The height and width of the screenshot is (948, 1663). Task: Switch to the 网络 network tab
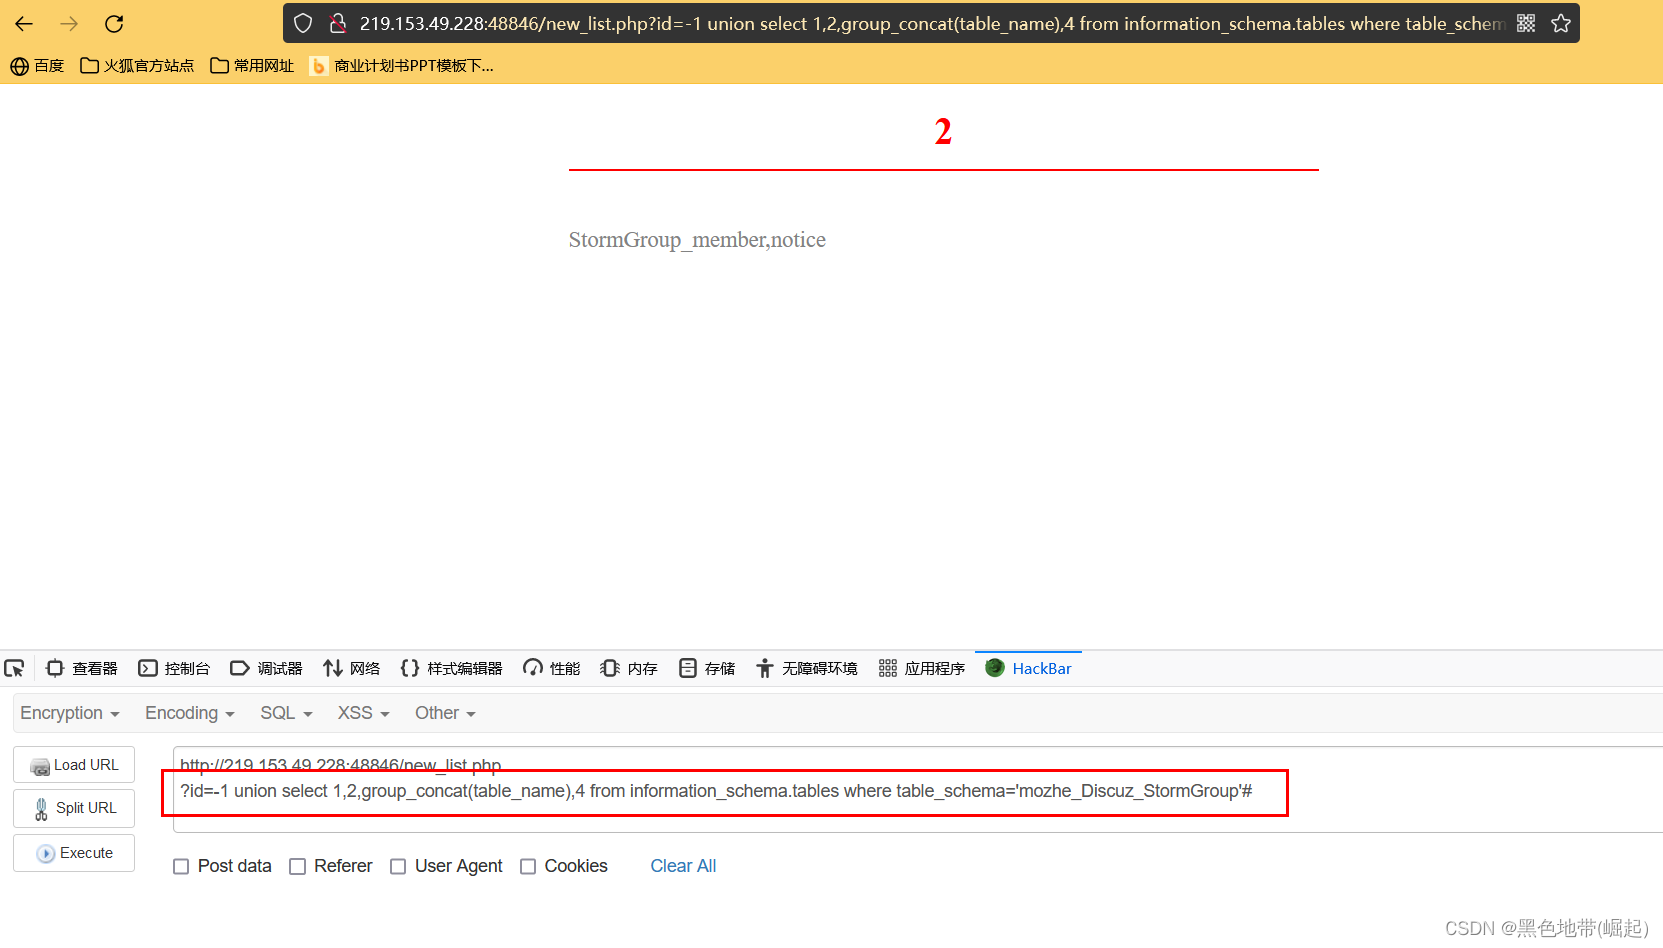[x=351, y=668]
